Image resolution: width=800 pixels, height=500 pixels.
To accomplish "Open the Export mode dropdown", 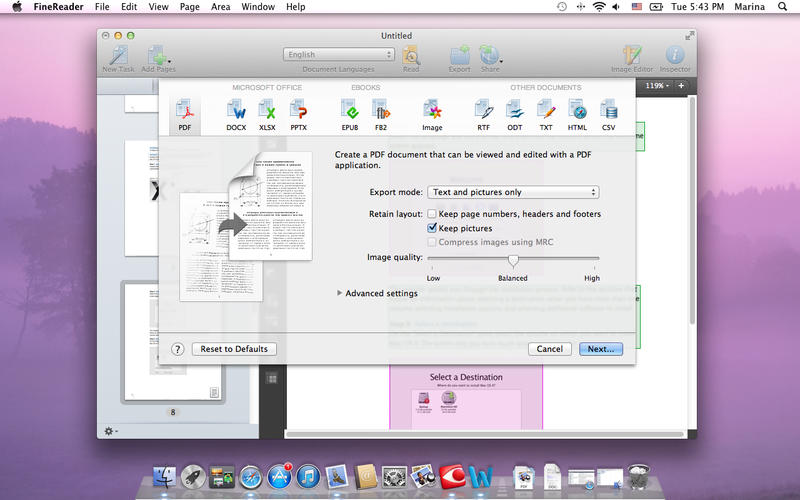I will point(513,192).
